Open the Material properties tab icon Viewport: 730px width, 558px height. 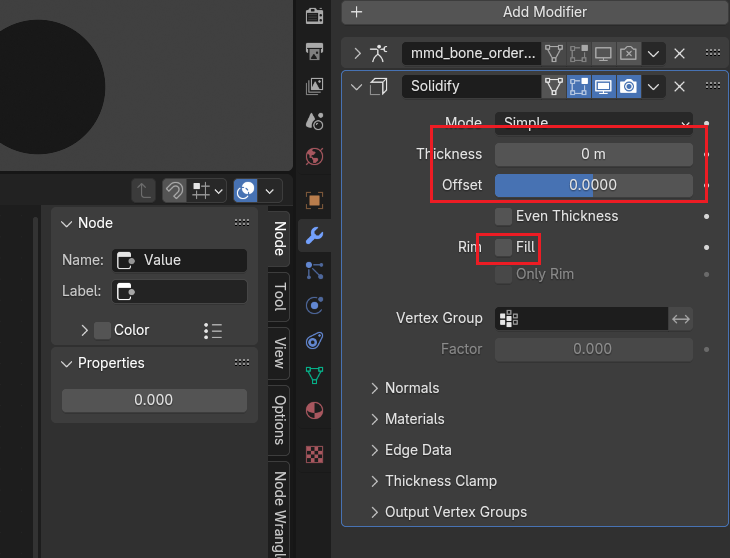coord(314,411)
